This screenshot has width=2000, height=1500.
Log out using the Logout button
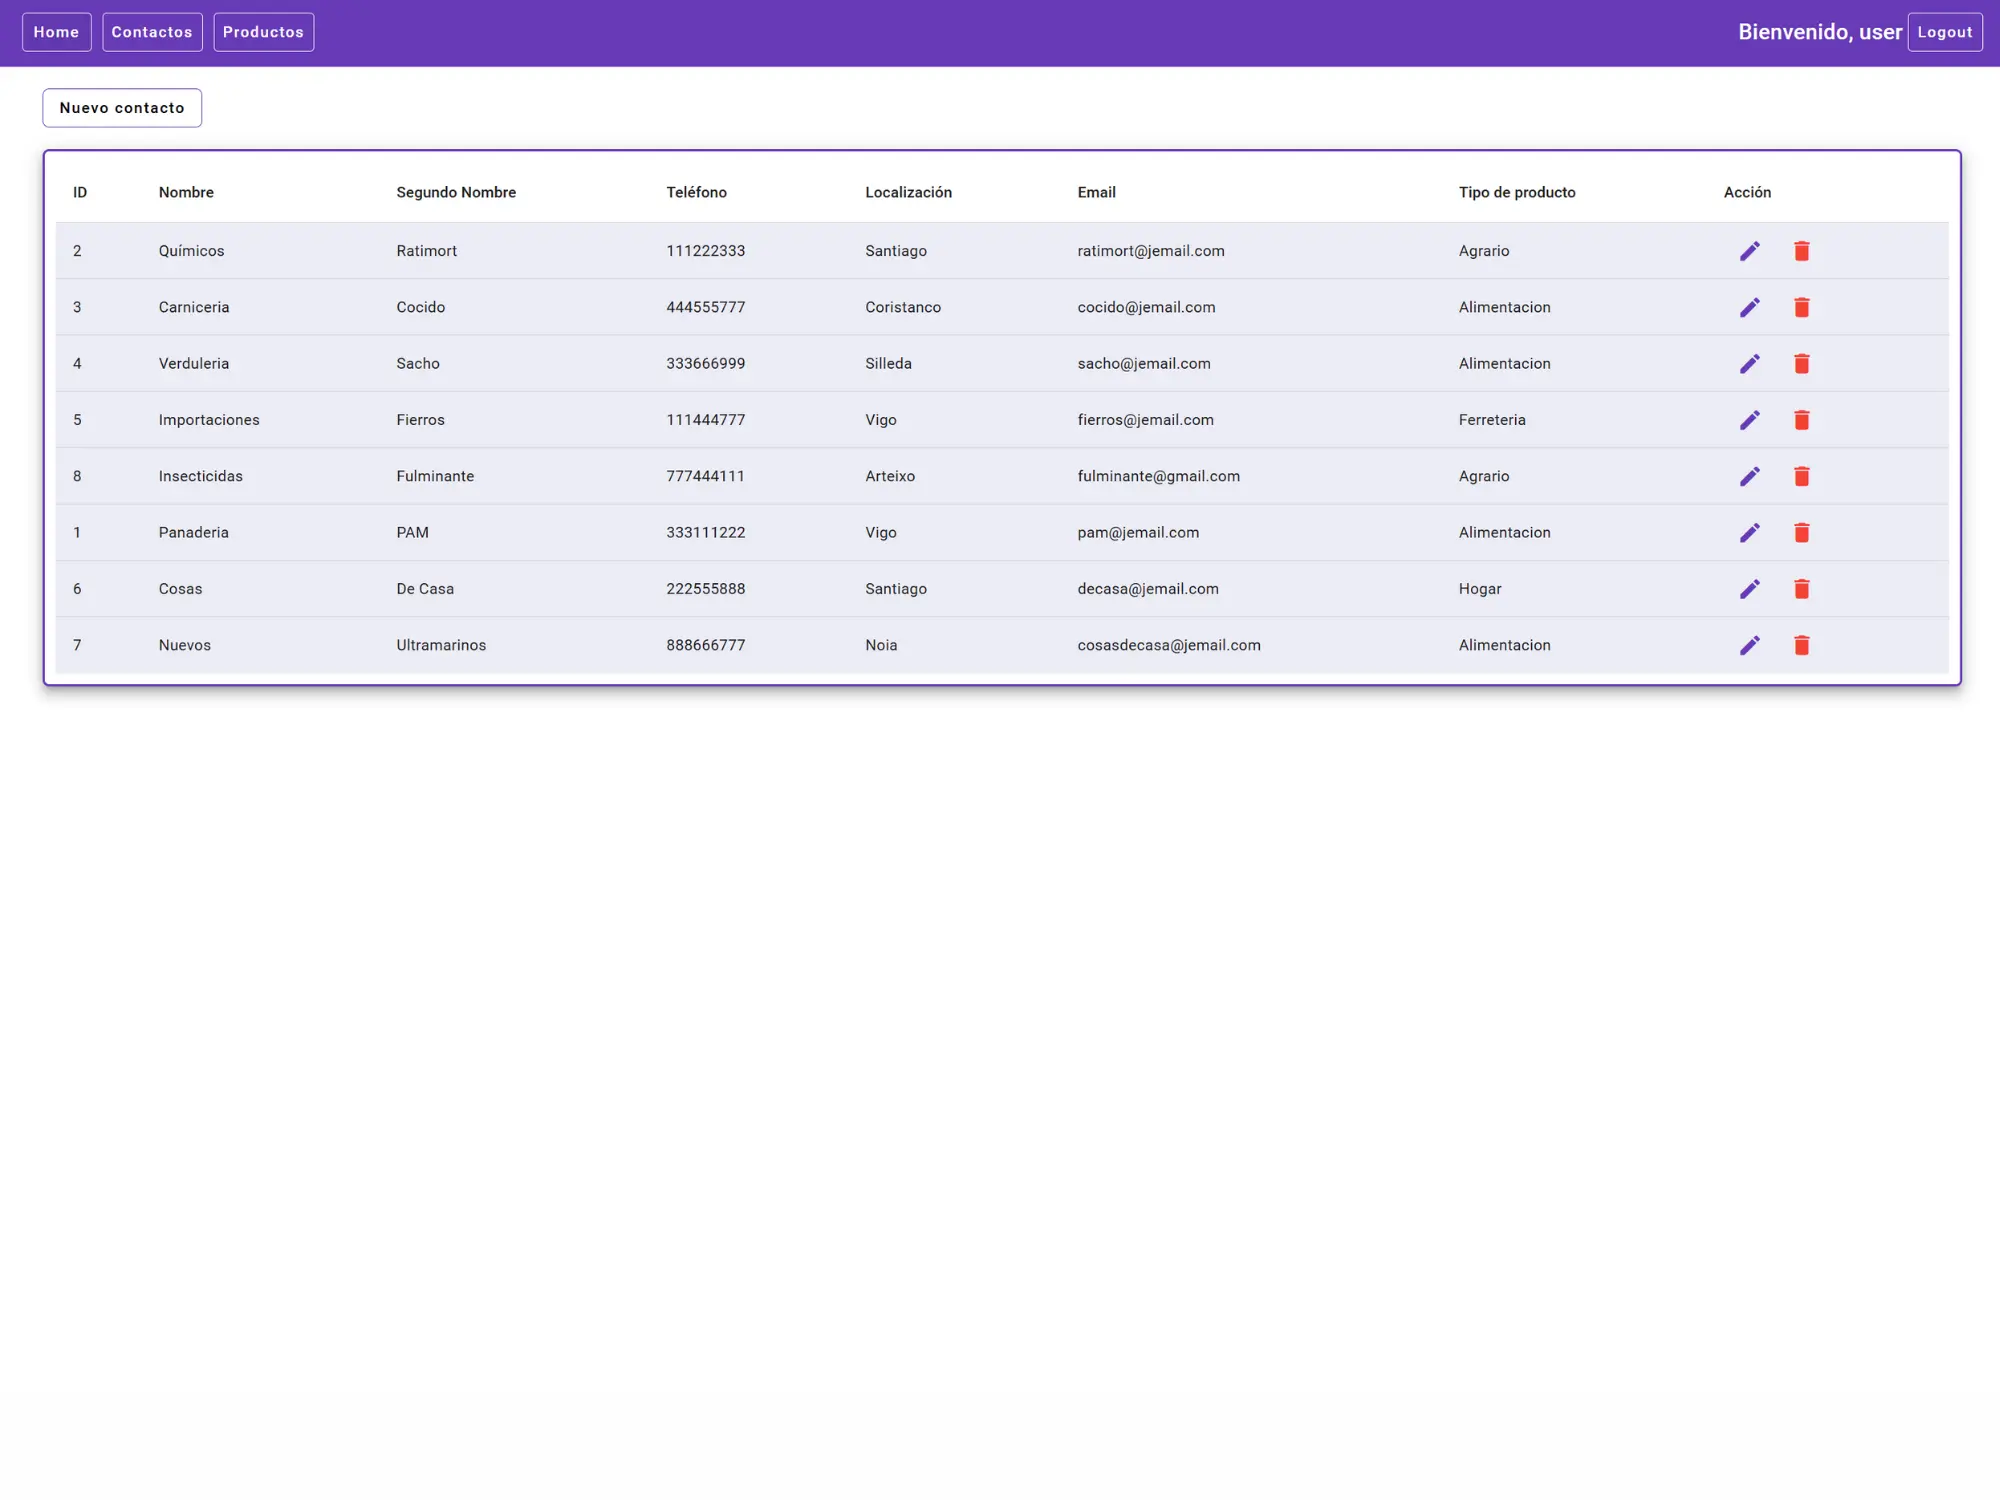click(1944, 32)
